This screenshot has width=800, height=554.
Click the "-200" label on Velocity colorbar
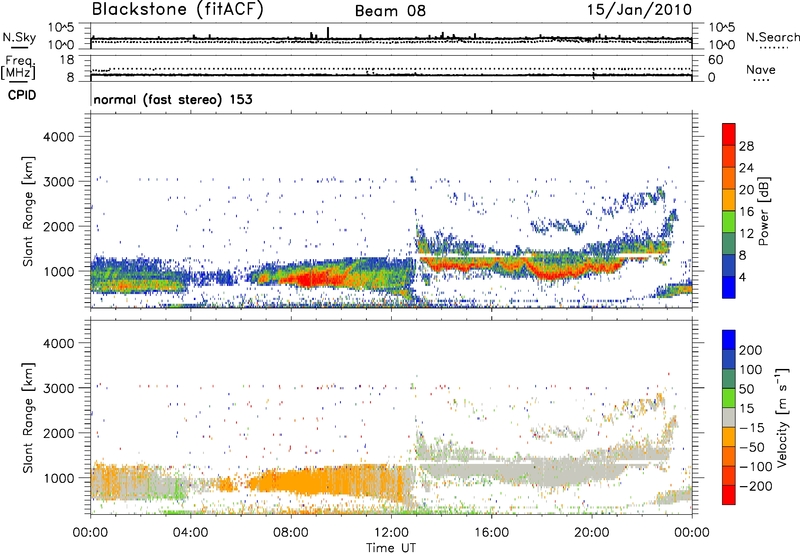(756, 486)
